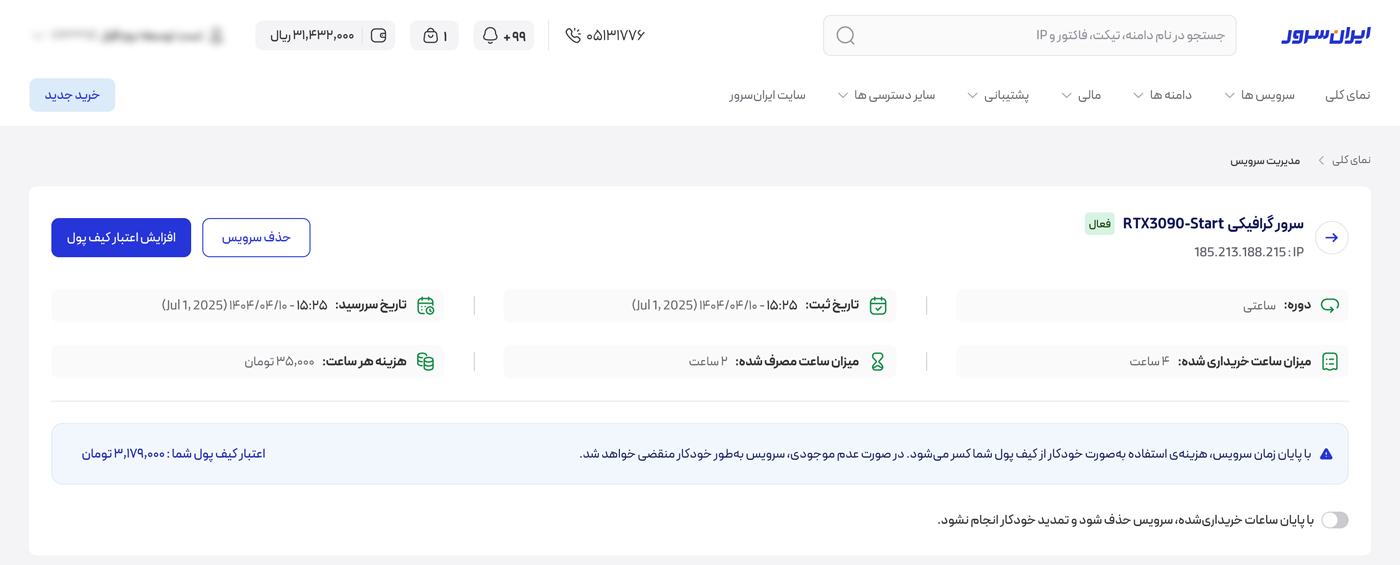Click the search magnifier icon
The width and height of the screenshot is (1400, 565).
click(x=845, y=36)
